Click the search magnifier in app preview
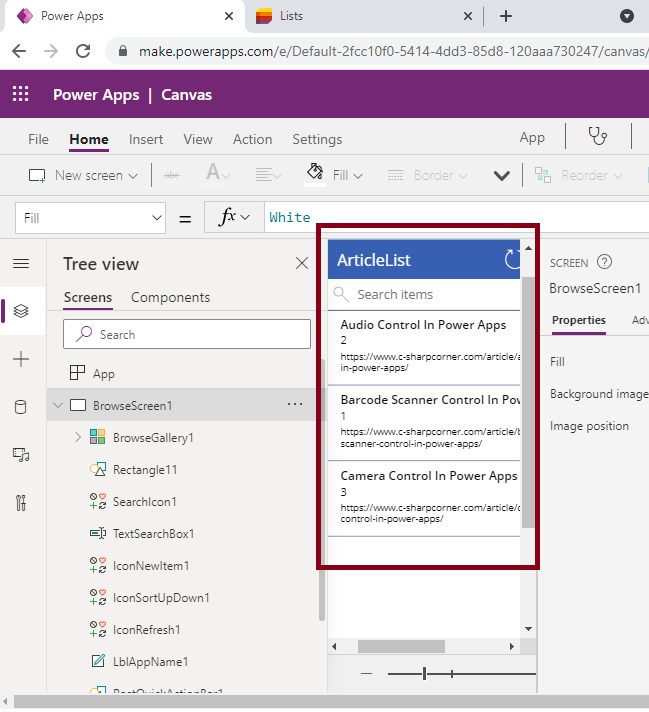This screenshot has width=649, height=712. [x=341, y=294]
